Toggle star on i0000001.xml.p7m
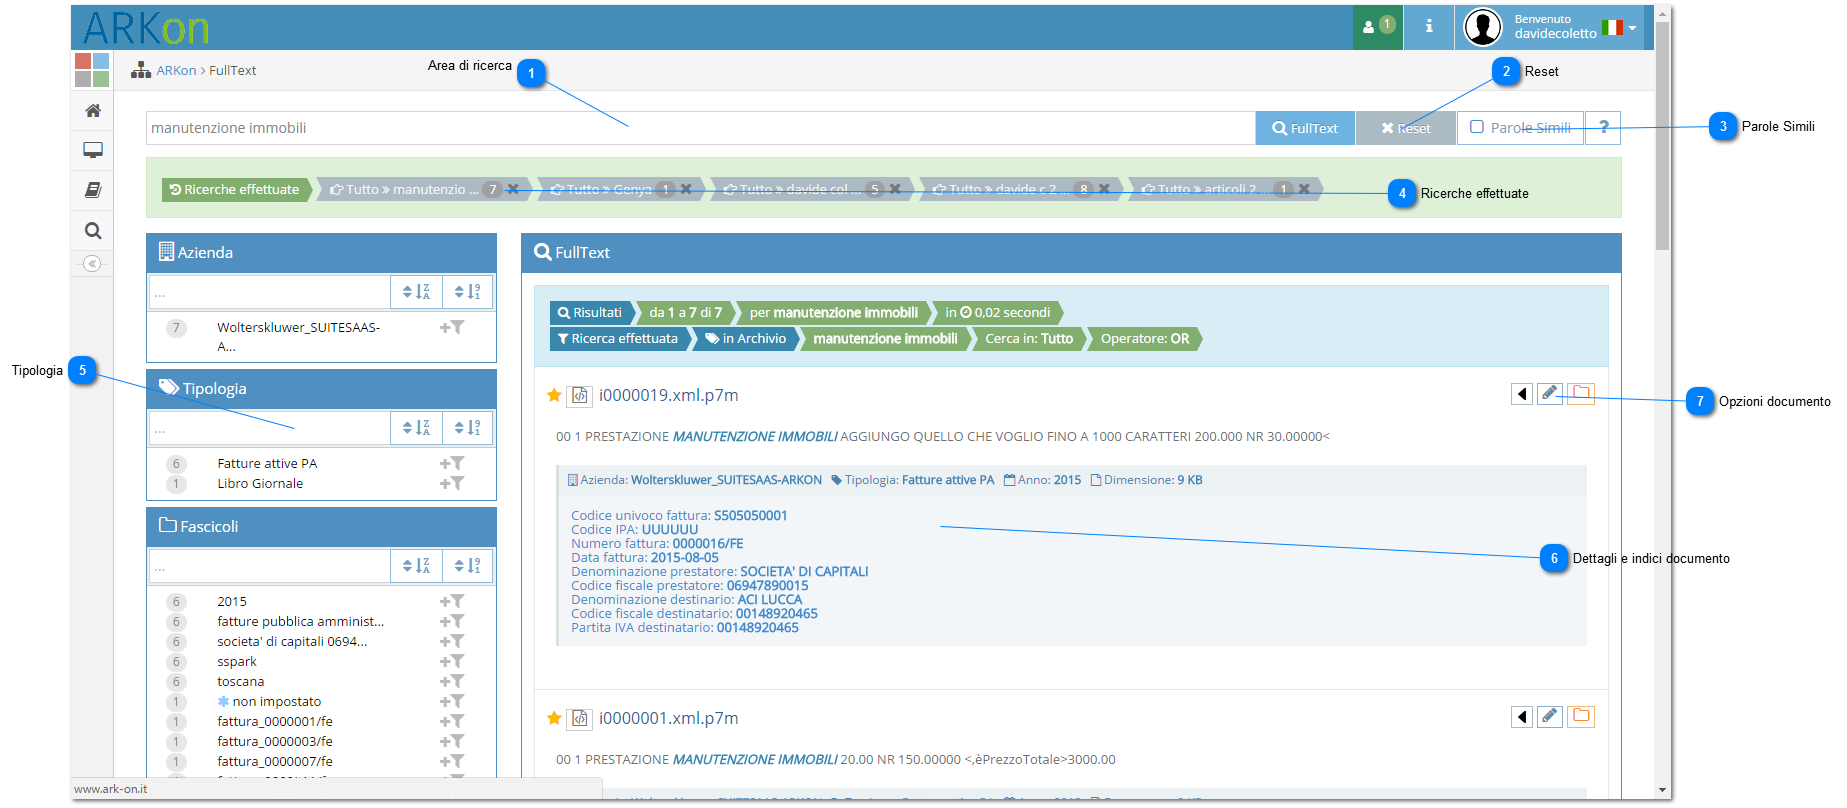This screenshot has width=1847, height=808. coord(554,718)
